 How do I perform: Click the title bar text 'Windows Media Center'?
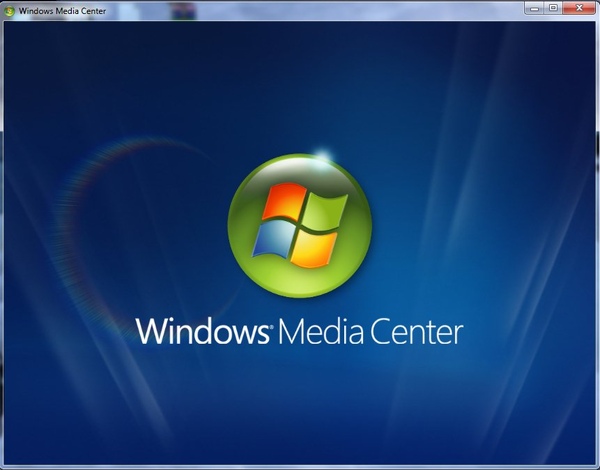point(62,11)
